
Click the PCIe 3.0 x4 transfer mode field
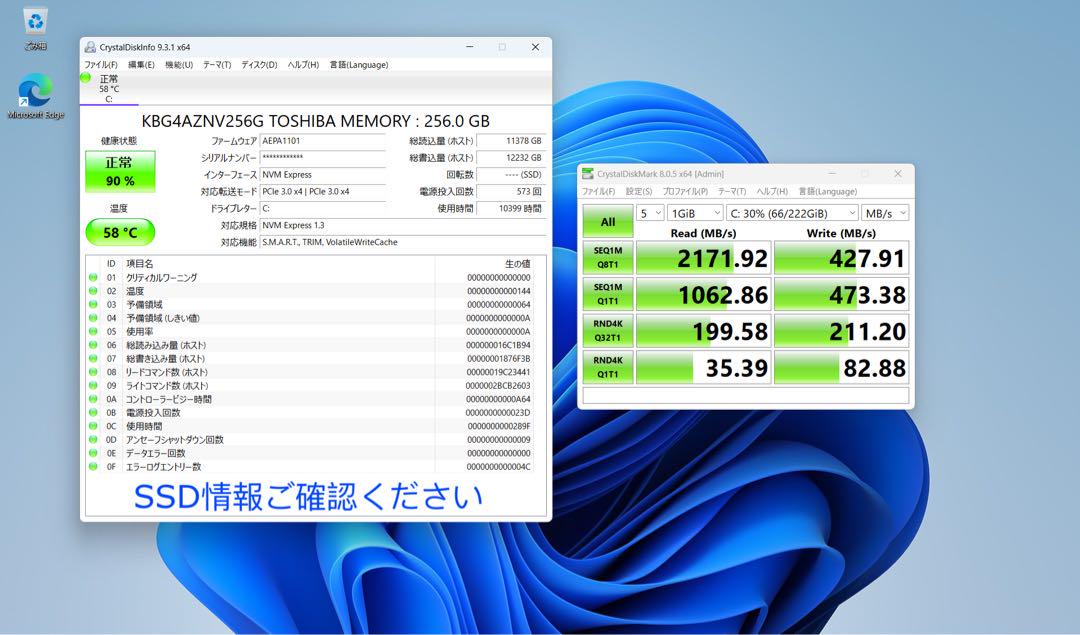pos(322,191)
